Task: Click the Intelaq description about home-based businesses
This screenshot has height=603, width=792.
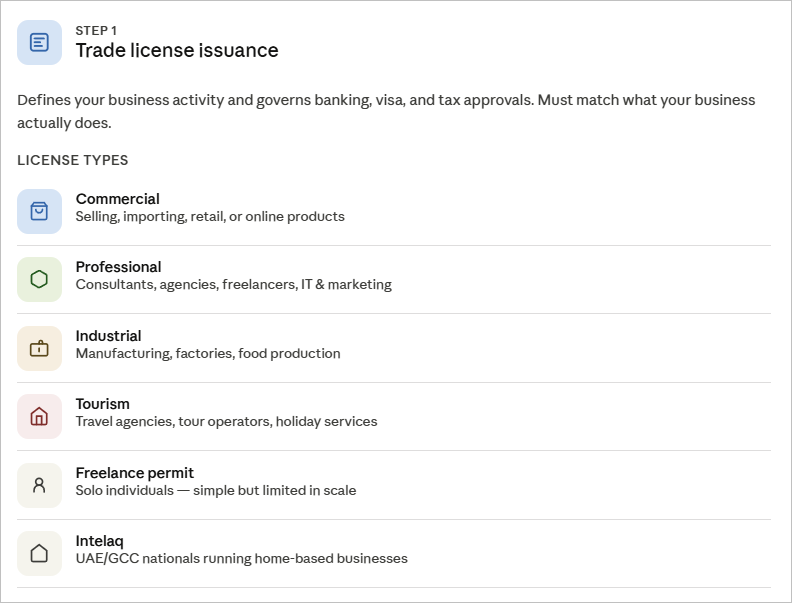Action: click(x=242, y=558)
